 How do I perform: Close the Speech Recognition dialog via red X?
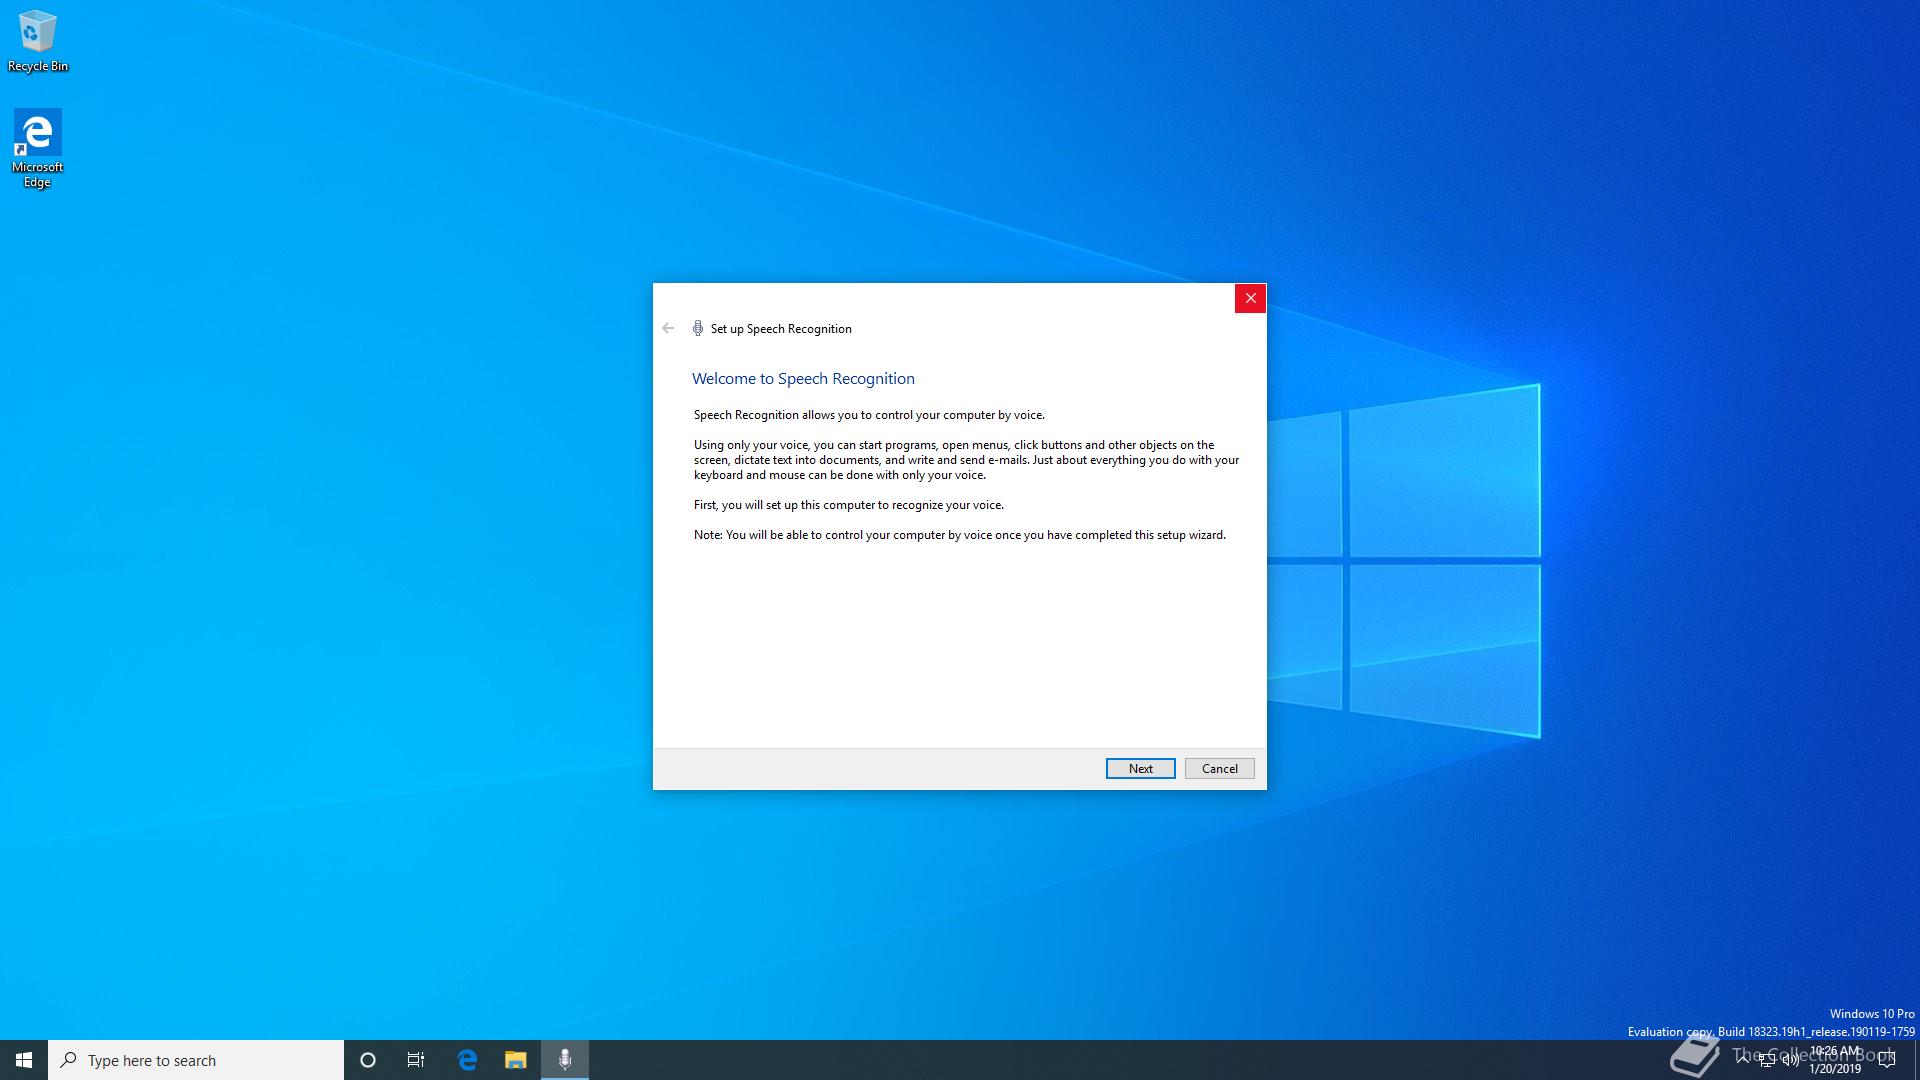(1250, 298)
